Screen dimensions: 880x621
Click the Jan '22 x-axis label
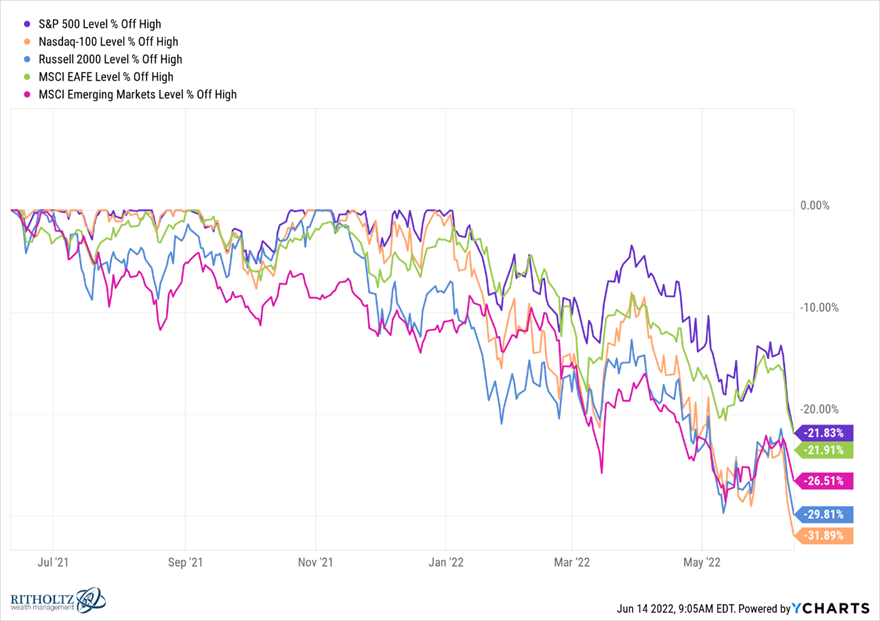tap(444, 562)
